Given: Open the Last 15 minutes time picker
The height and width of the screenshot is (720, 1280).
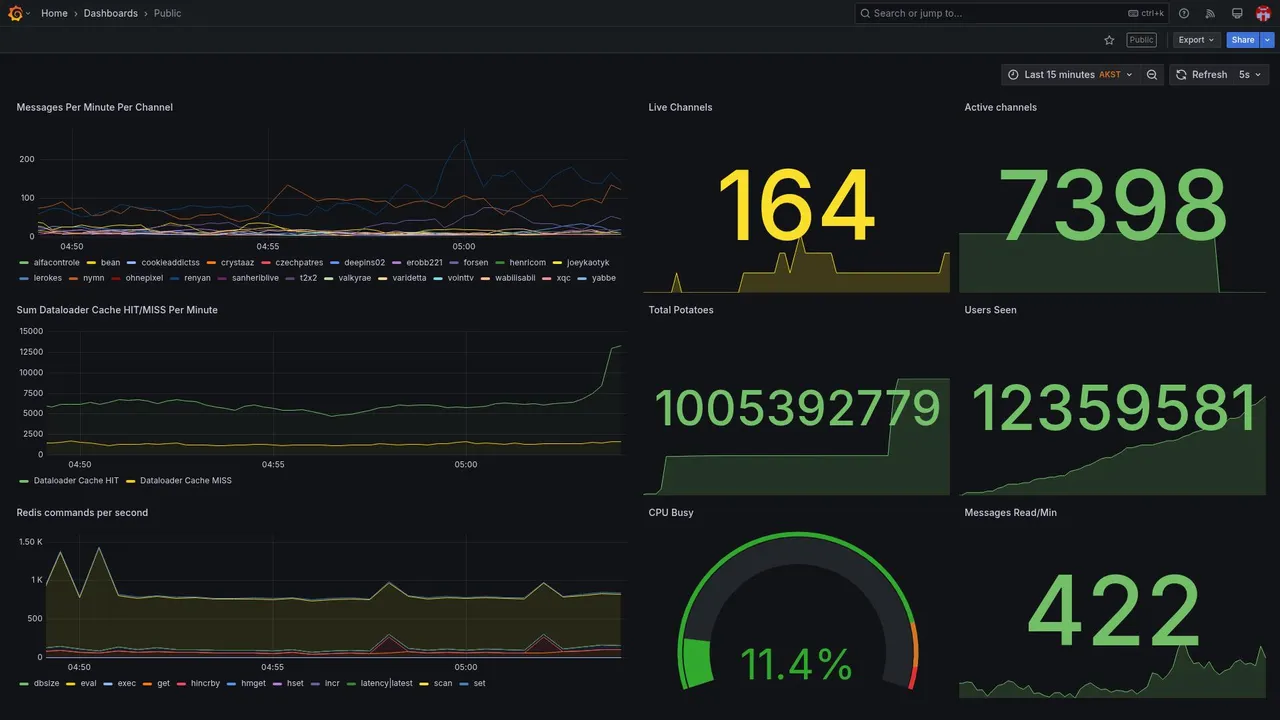Looking at the screenshot, I should 1070,75.
